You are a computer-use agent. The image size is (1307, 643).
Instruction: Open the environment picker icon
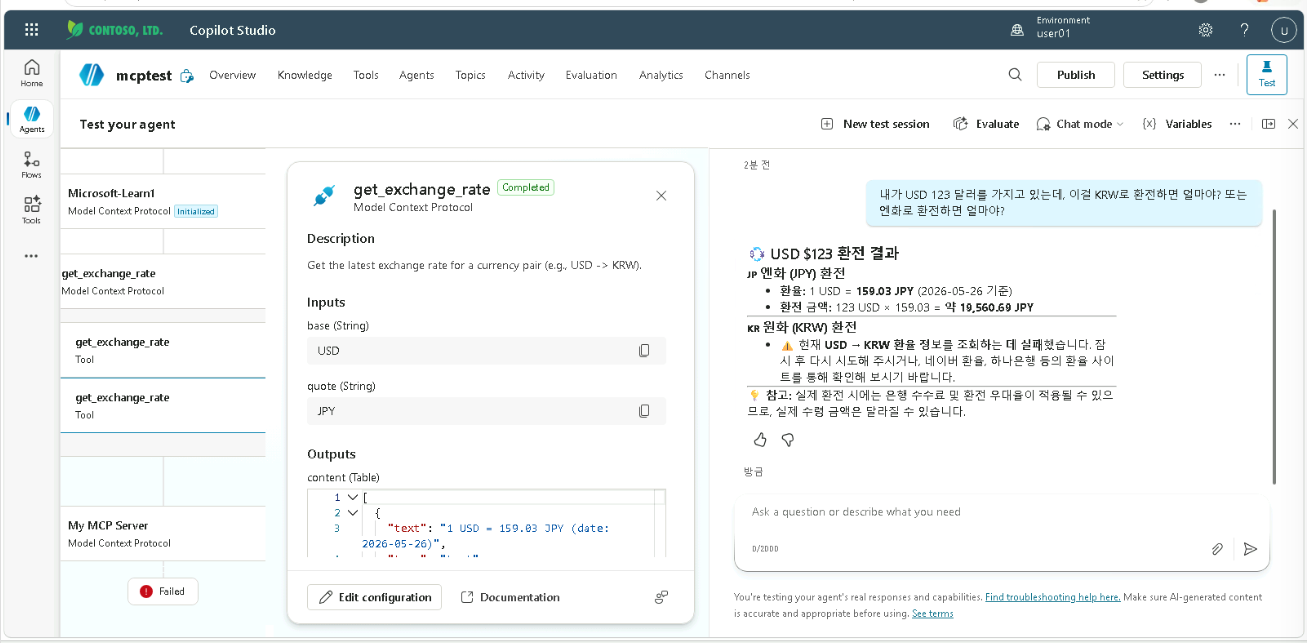pyautogui.click(x=1018, y=30)
